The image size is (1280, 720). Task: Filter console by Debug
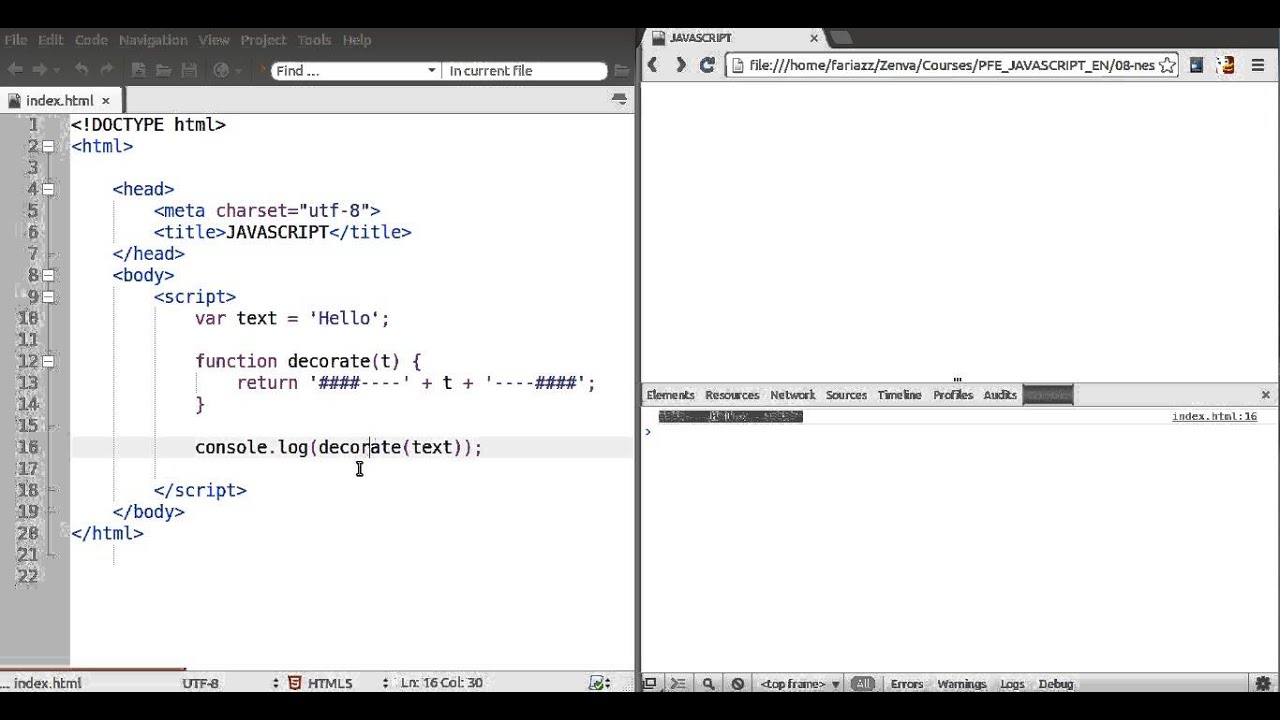[x=1056, y=684]
